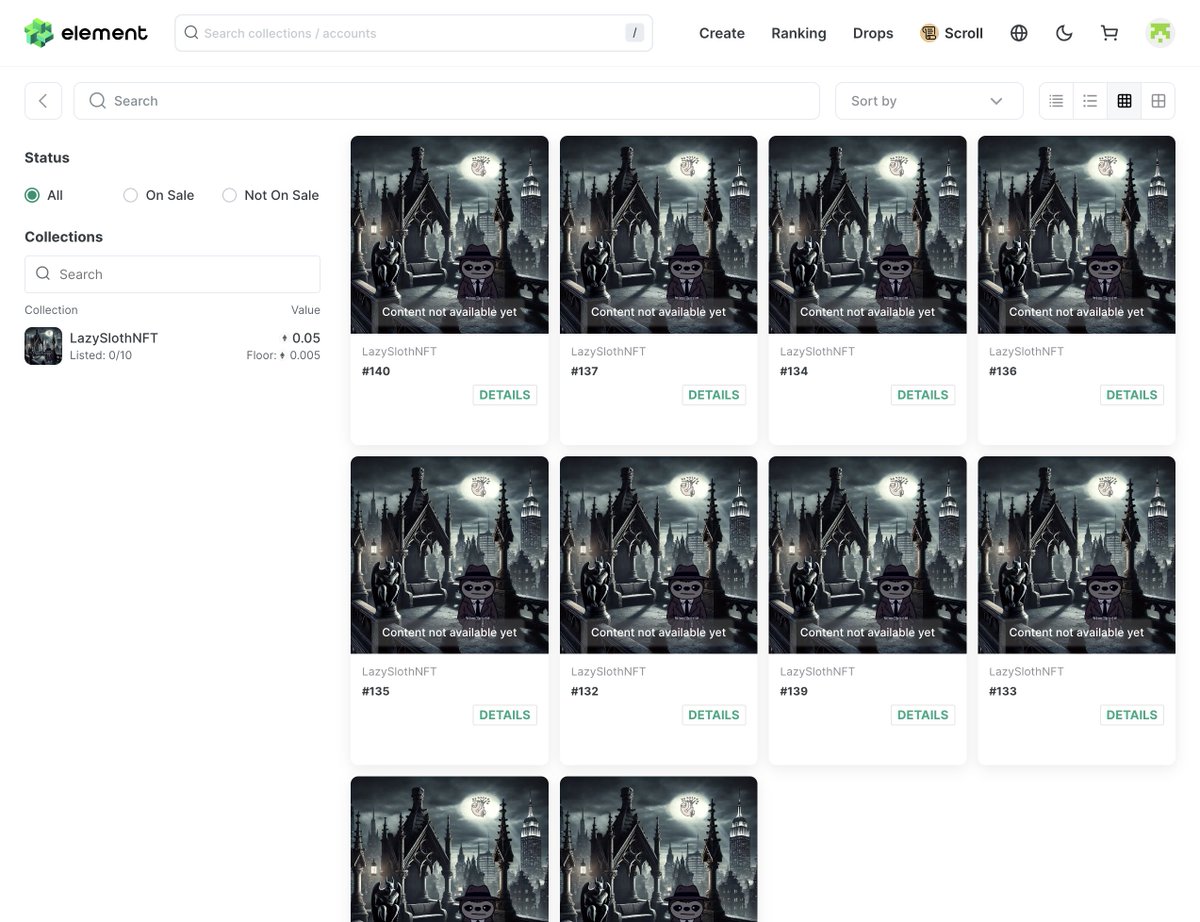Toggle dark mode with the moon icon
Viewport: 1200px width, 922px height.
[1064, 33]
